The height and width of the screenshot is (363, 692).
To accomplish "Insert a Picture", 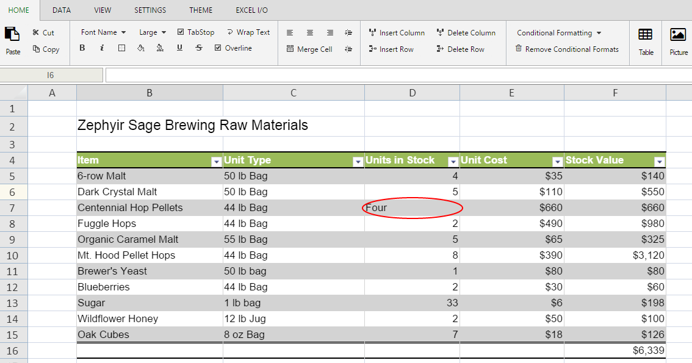I will click(678, 41).
